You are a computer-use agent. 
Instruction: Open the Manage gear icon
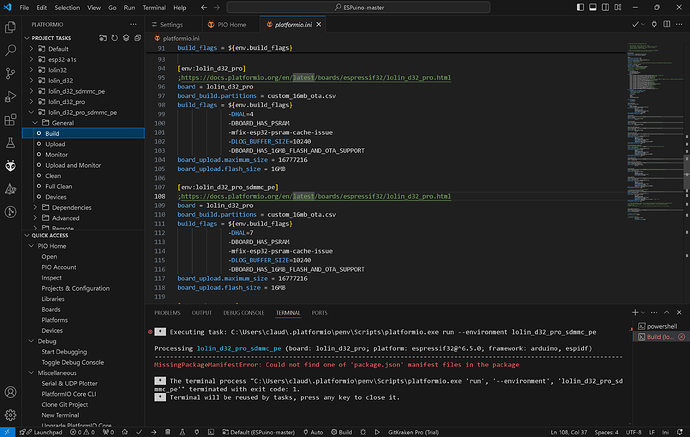click(10, 415)
